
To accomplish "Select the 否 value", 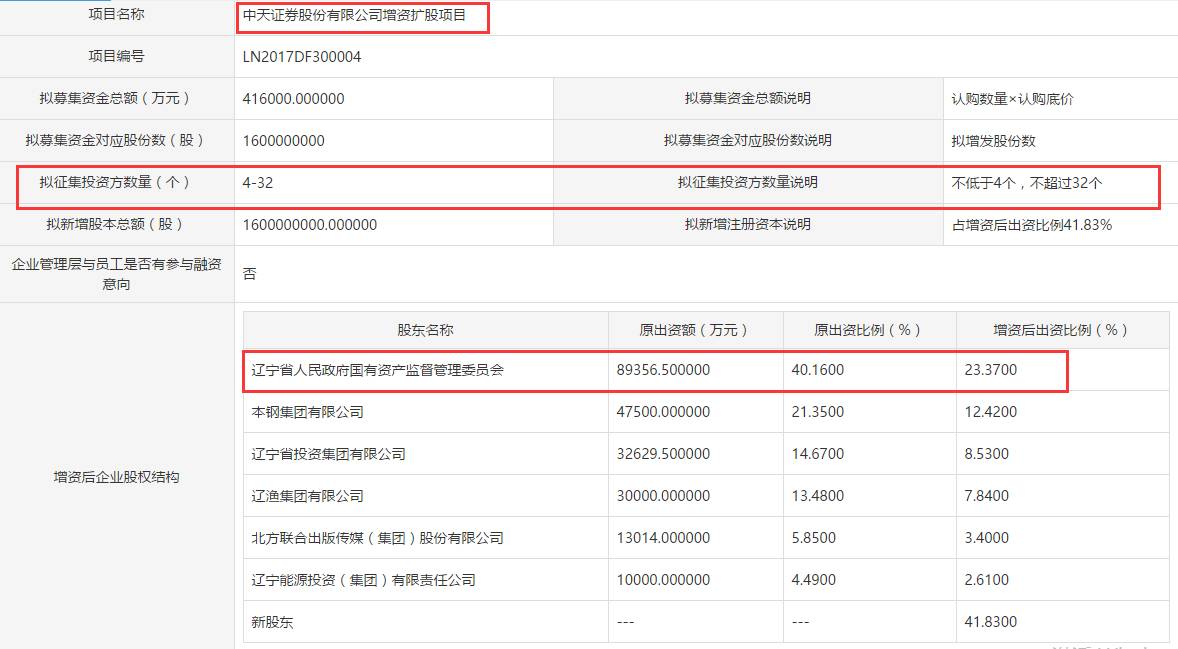I will 249,274.
